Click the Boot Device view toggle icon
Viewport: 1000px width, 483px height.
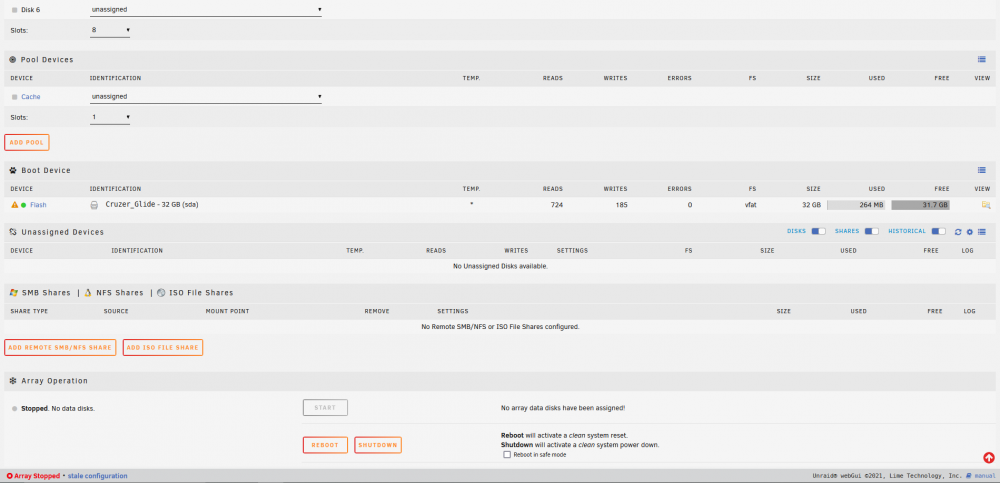pos(982,170)
